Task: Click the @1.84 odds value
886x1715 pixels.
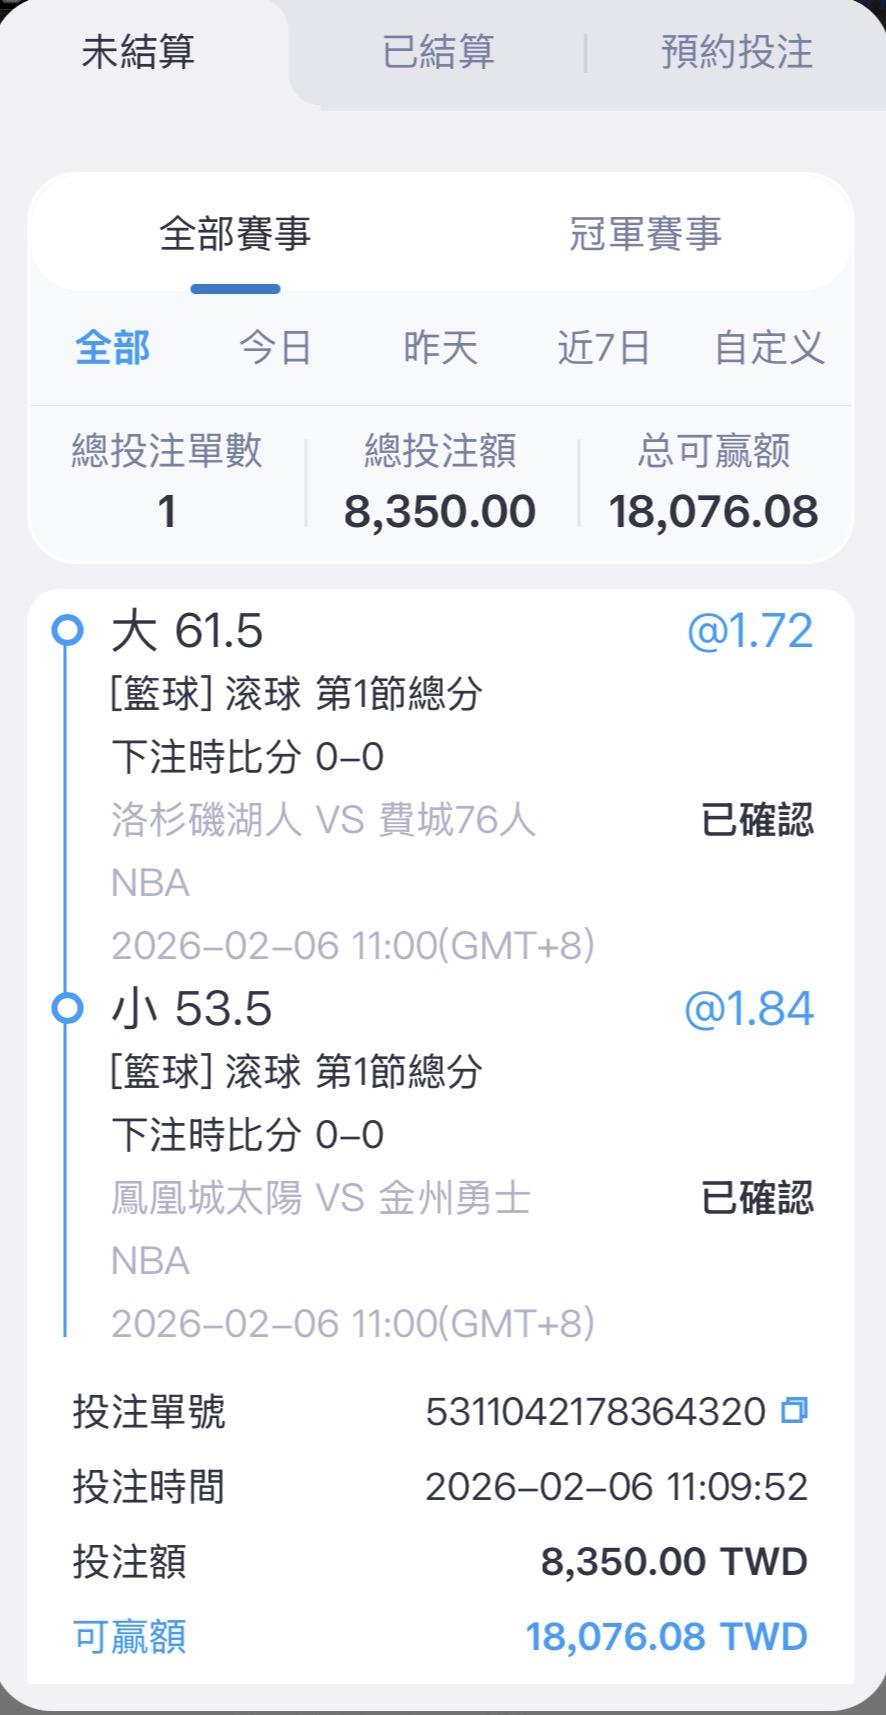Action: point(748,1008)
